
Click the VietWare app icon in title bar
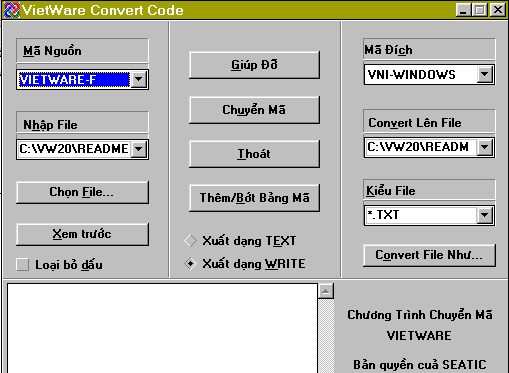[x=12, y=10]
